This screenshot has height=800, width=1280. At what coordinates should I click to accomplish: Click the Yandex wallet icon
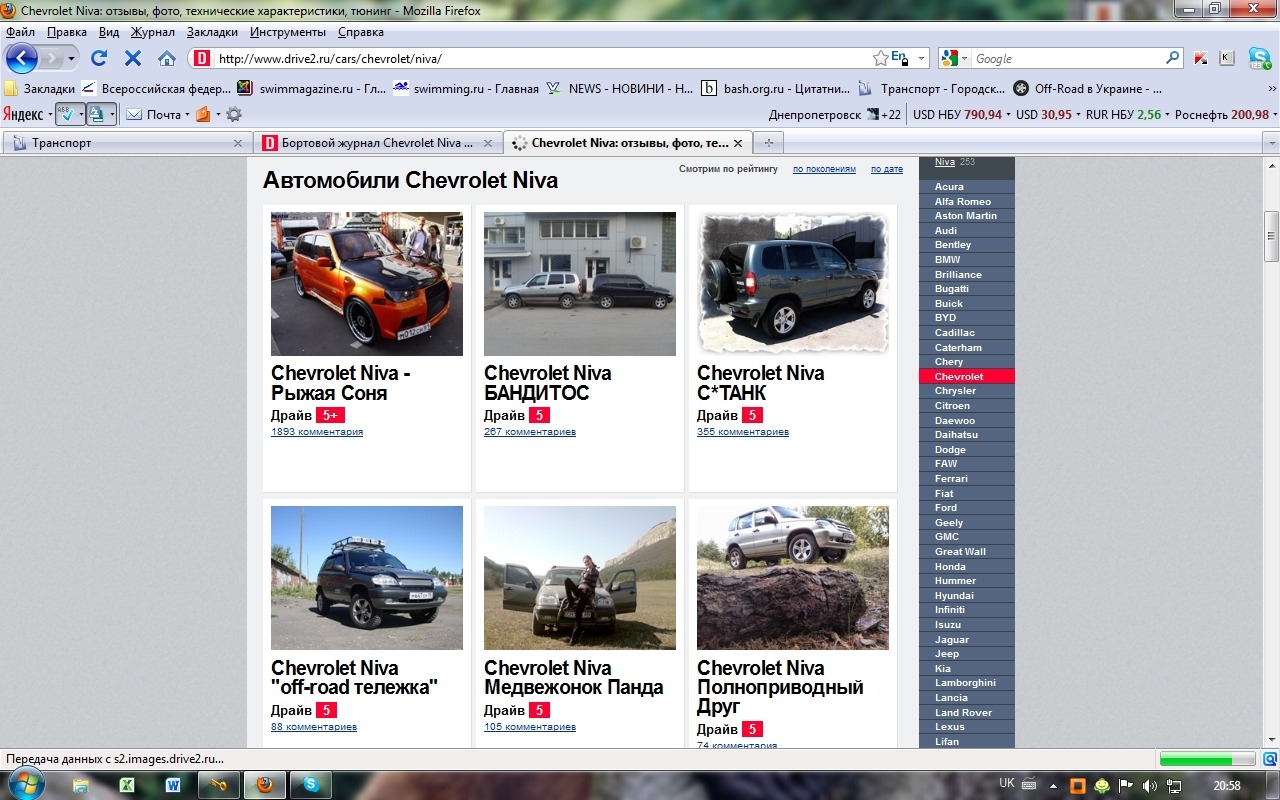point(204,114)
